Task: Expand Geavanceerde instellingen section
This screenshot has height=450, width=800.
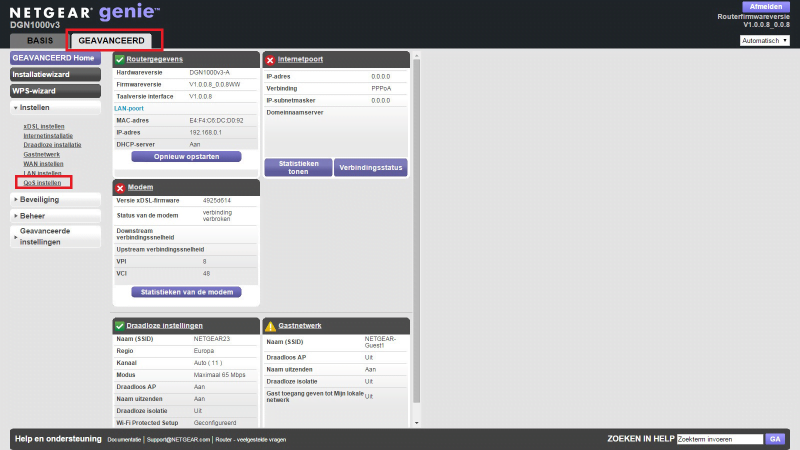Action: (55, 236)
